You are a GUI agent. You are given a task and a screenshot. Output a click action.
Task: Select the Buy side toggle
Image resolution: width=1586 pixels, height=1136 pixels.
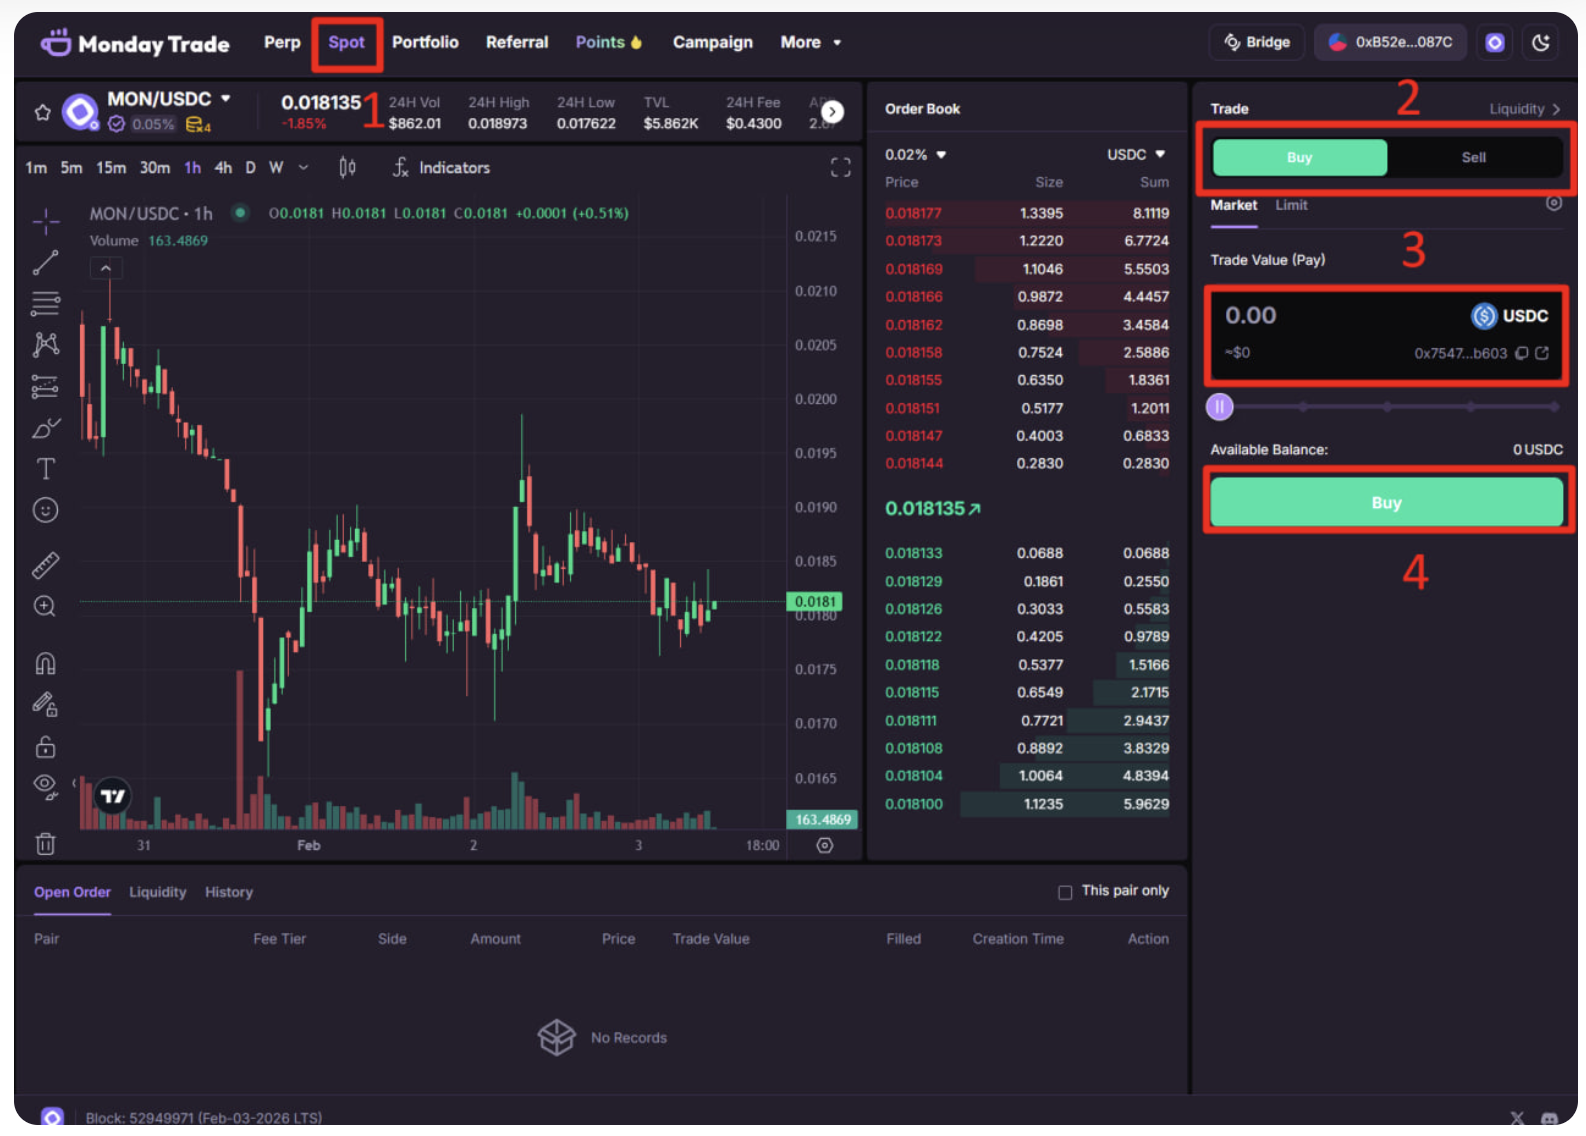pos(1299,157)
